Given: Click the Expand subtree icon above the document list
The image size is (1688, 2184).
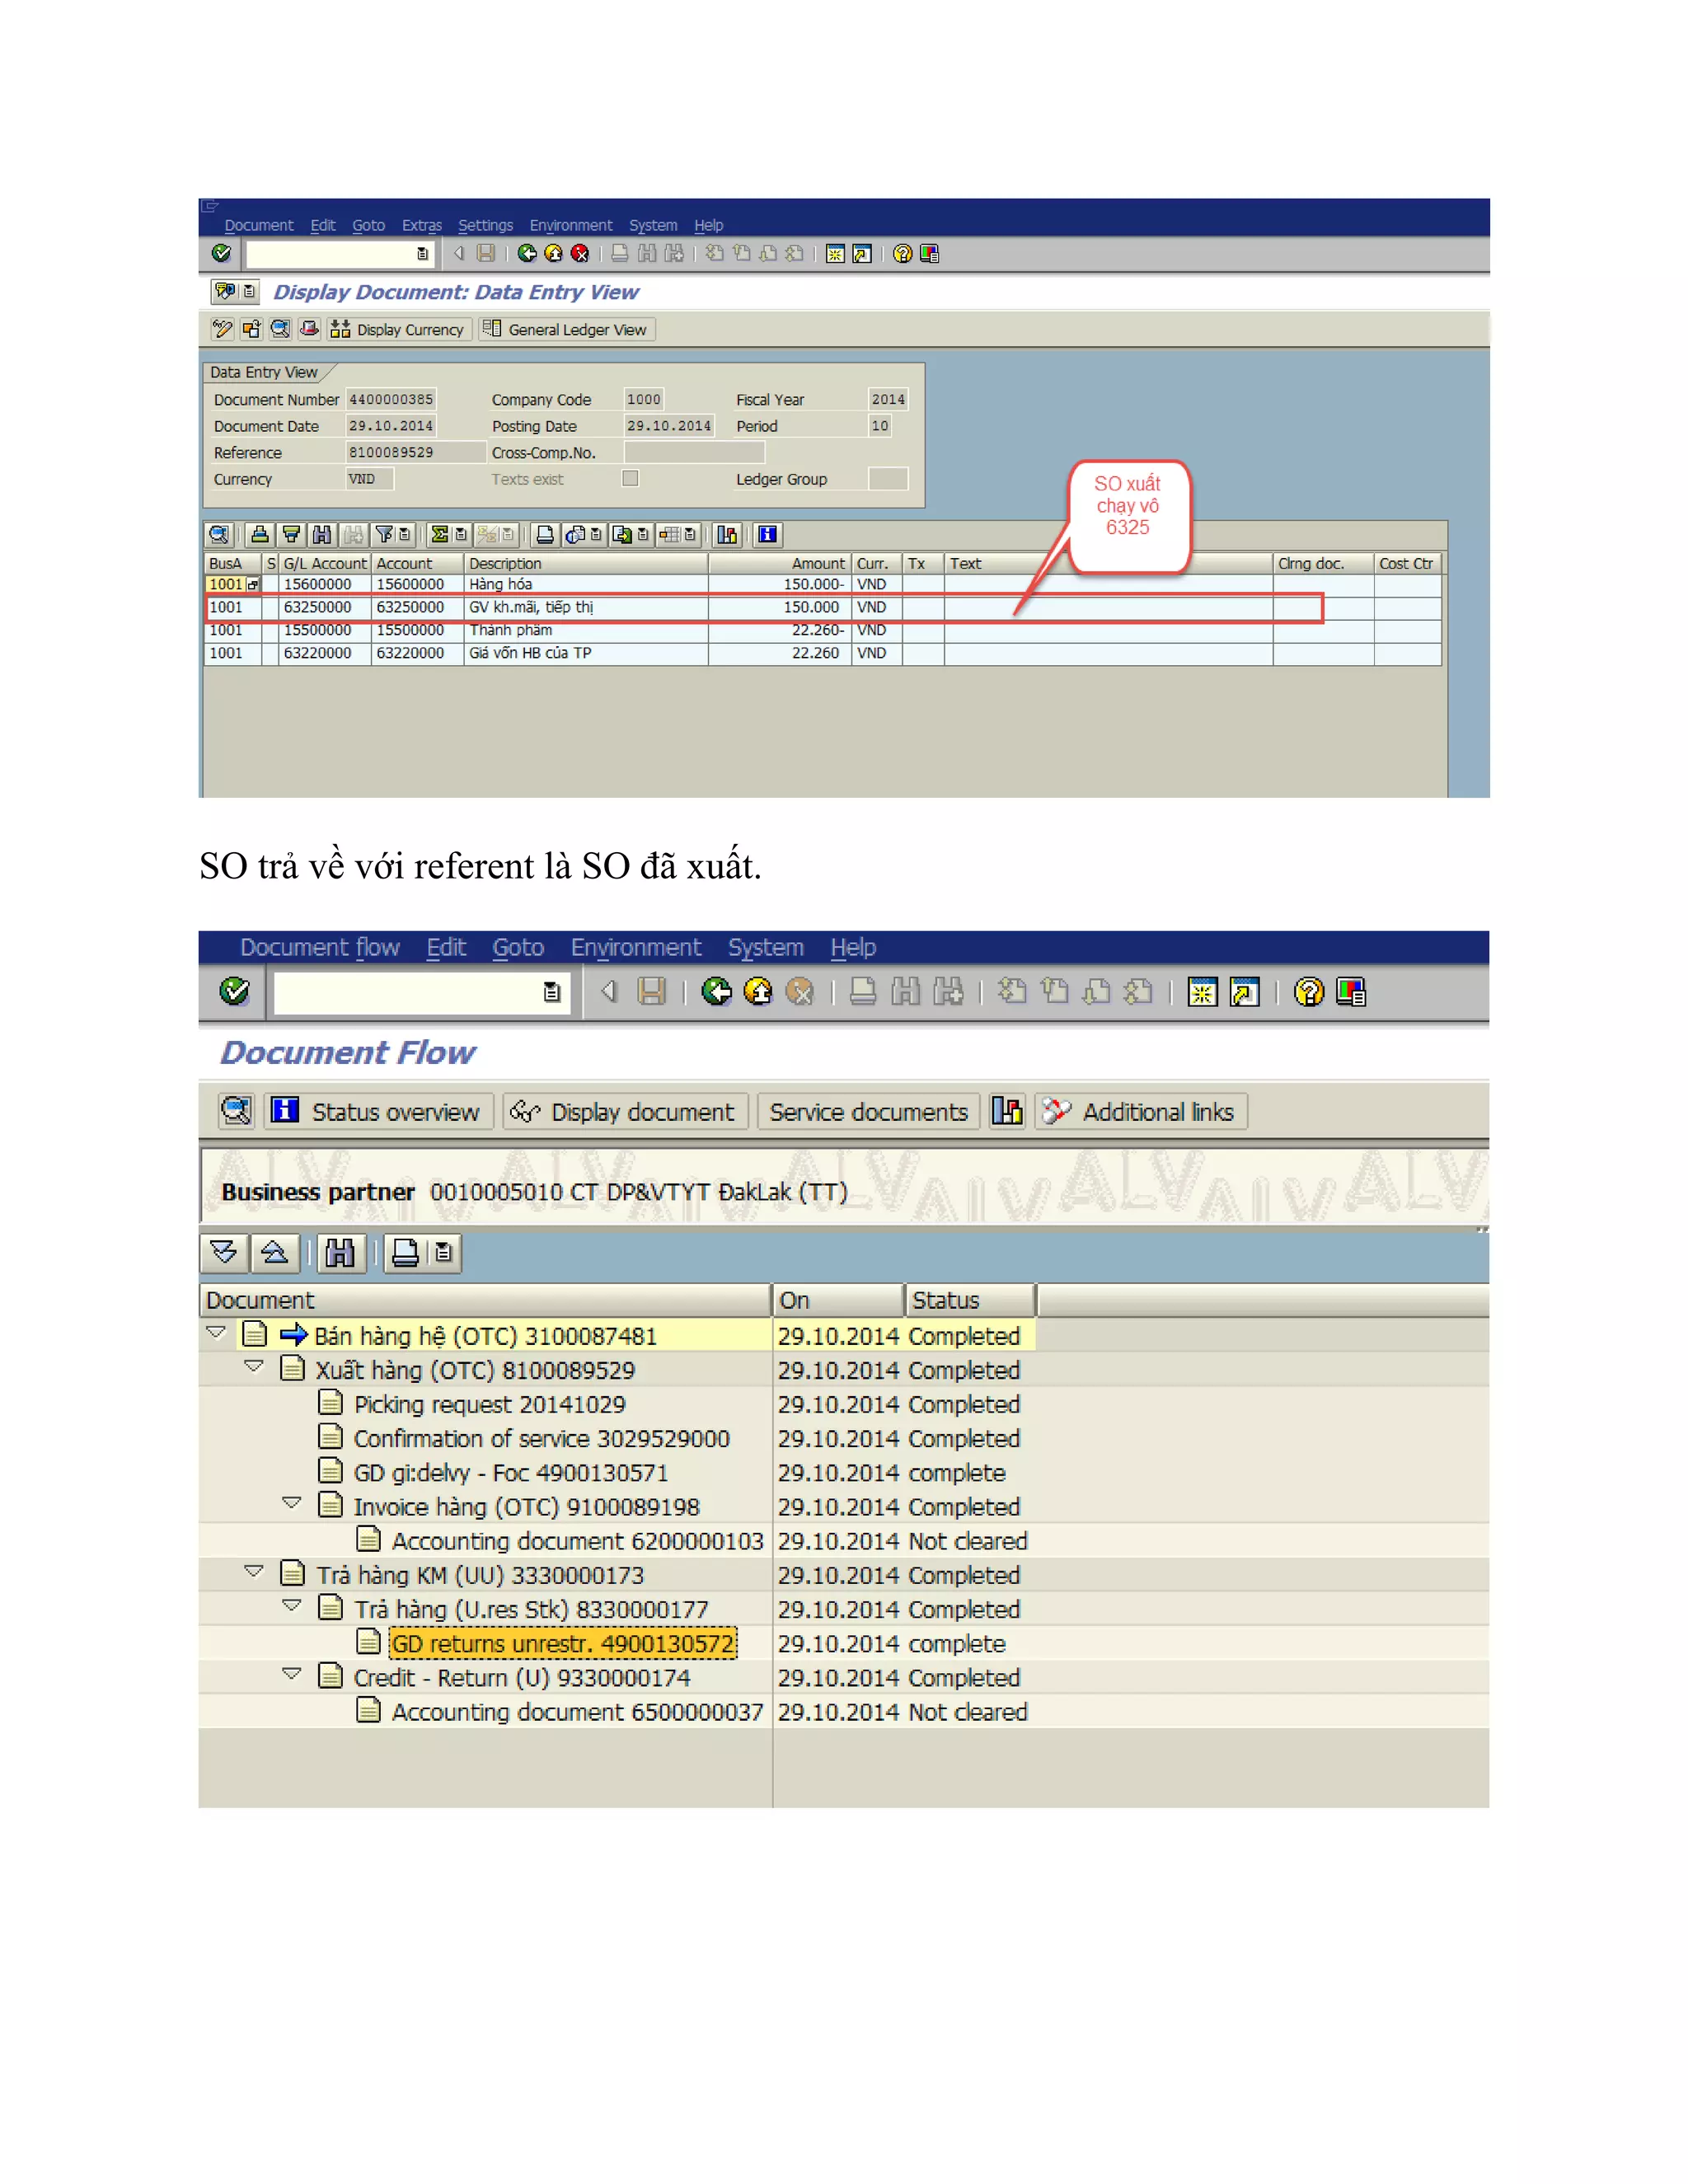Looking at the screenshot, I should point(224,1253).
